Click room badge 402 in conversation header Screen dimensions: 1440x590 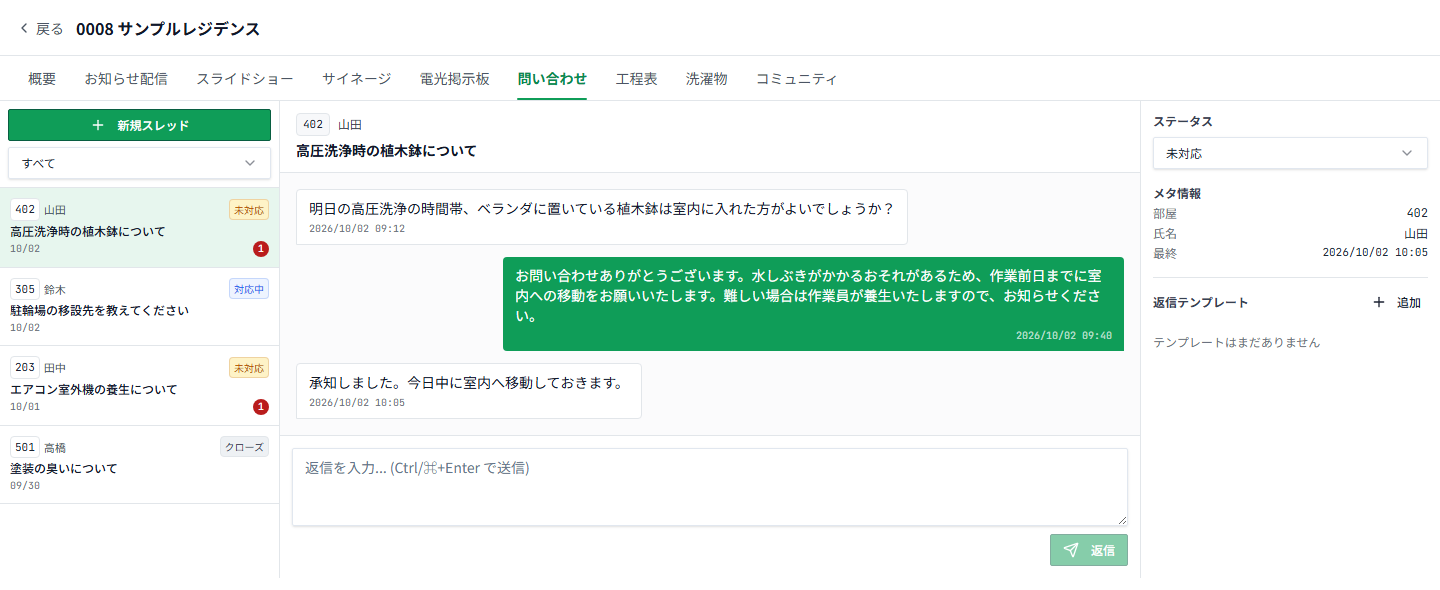pos(313,125)
